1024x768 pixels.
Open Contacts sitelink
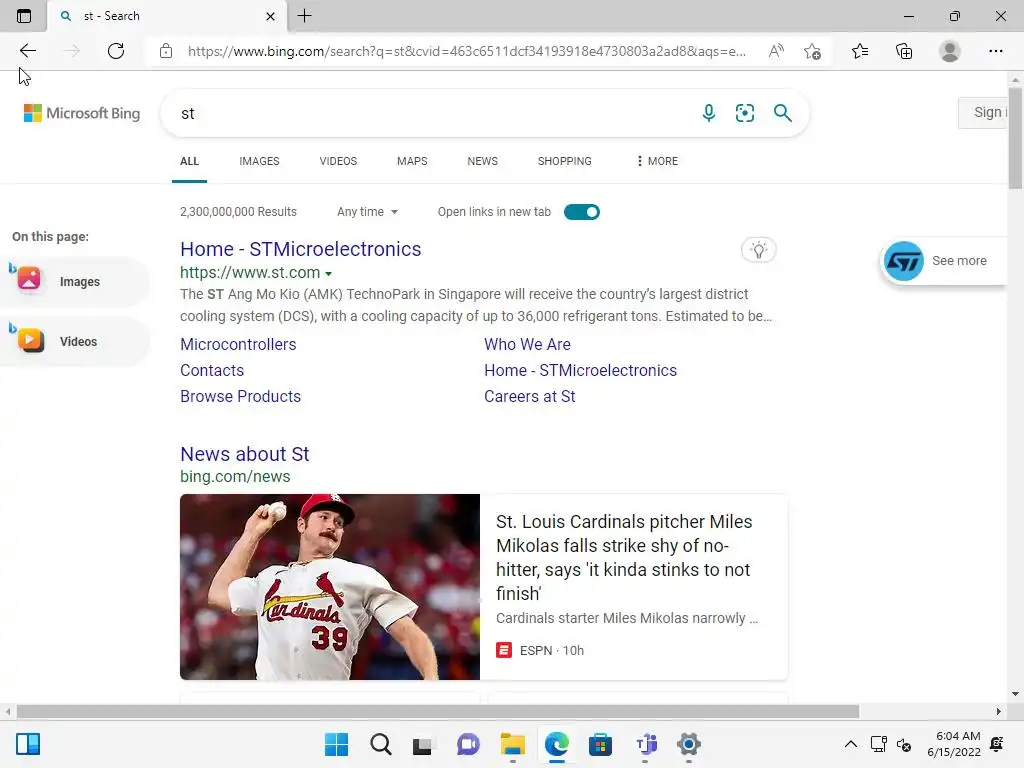[x=212, y=370]
